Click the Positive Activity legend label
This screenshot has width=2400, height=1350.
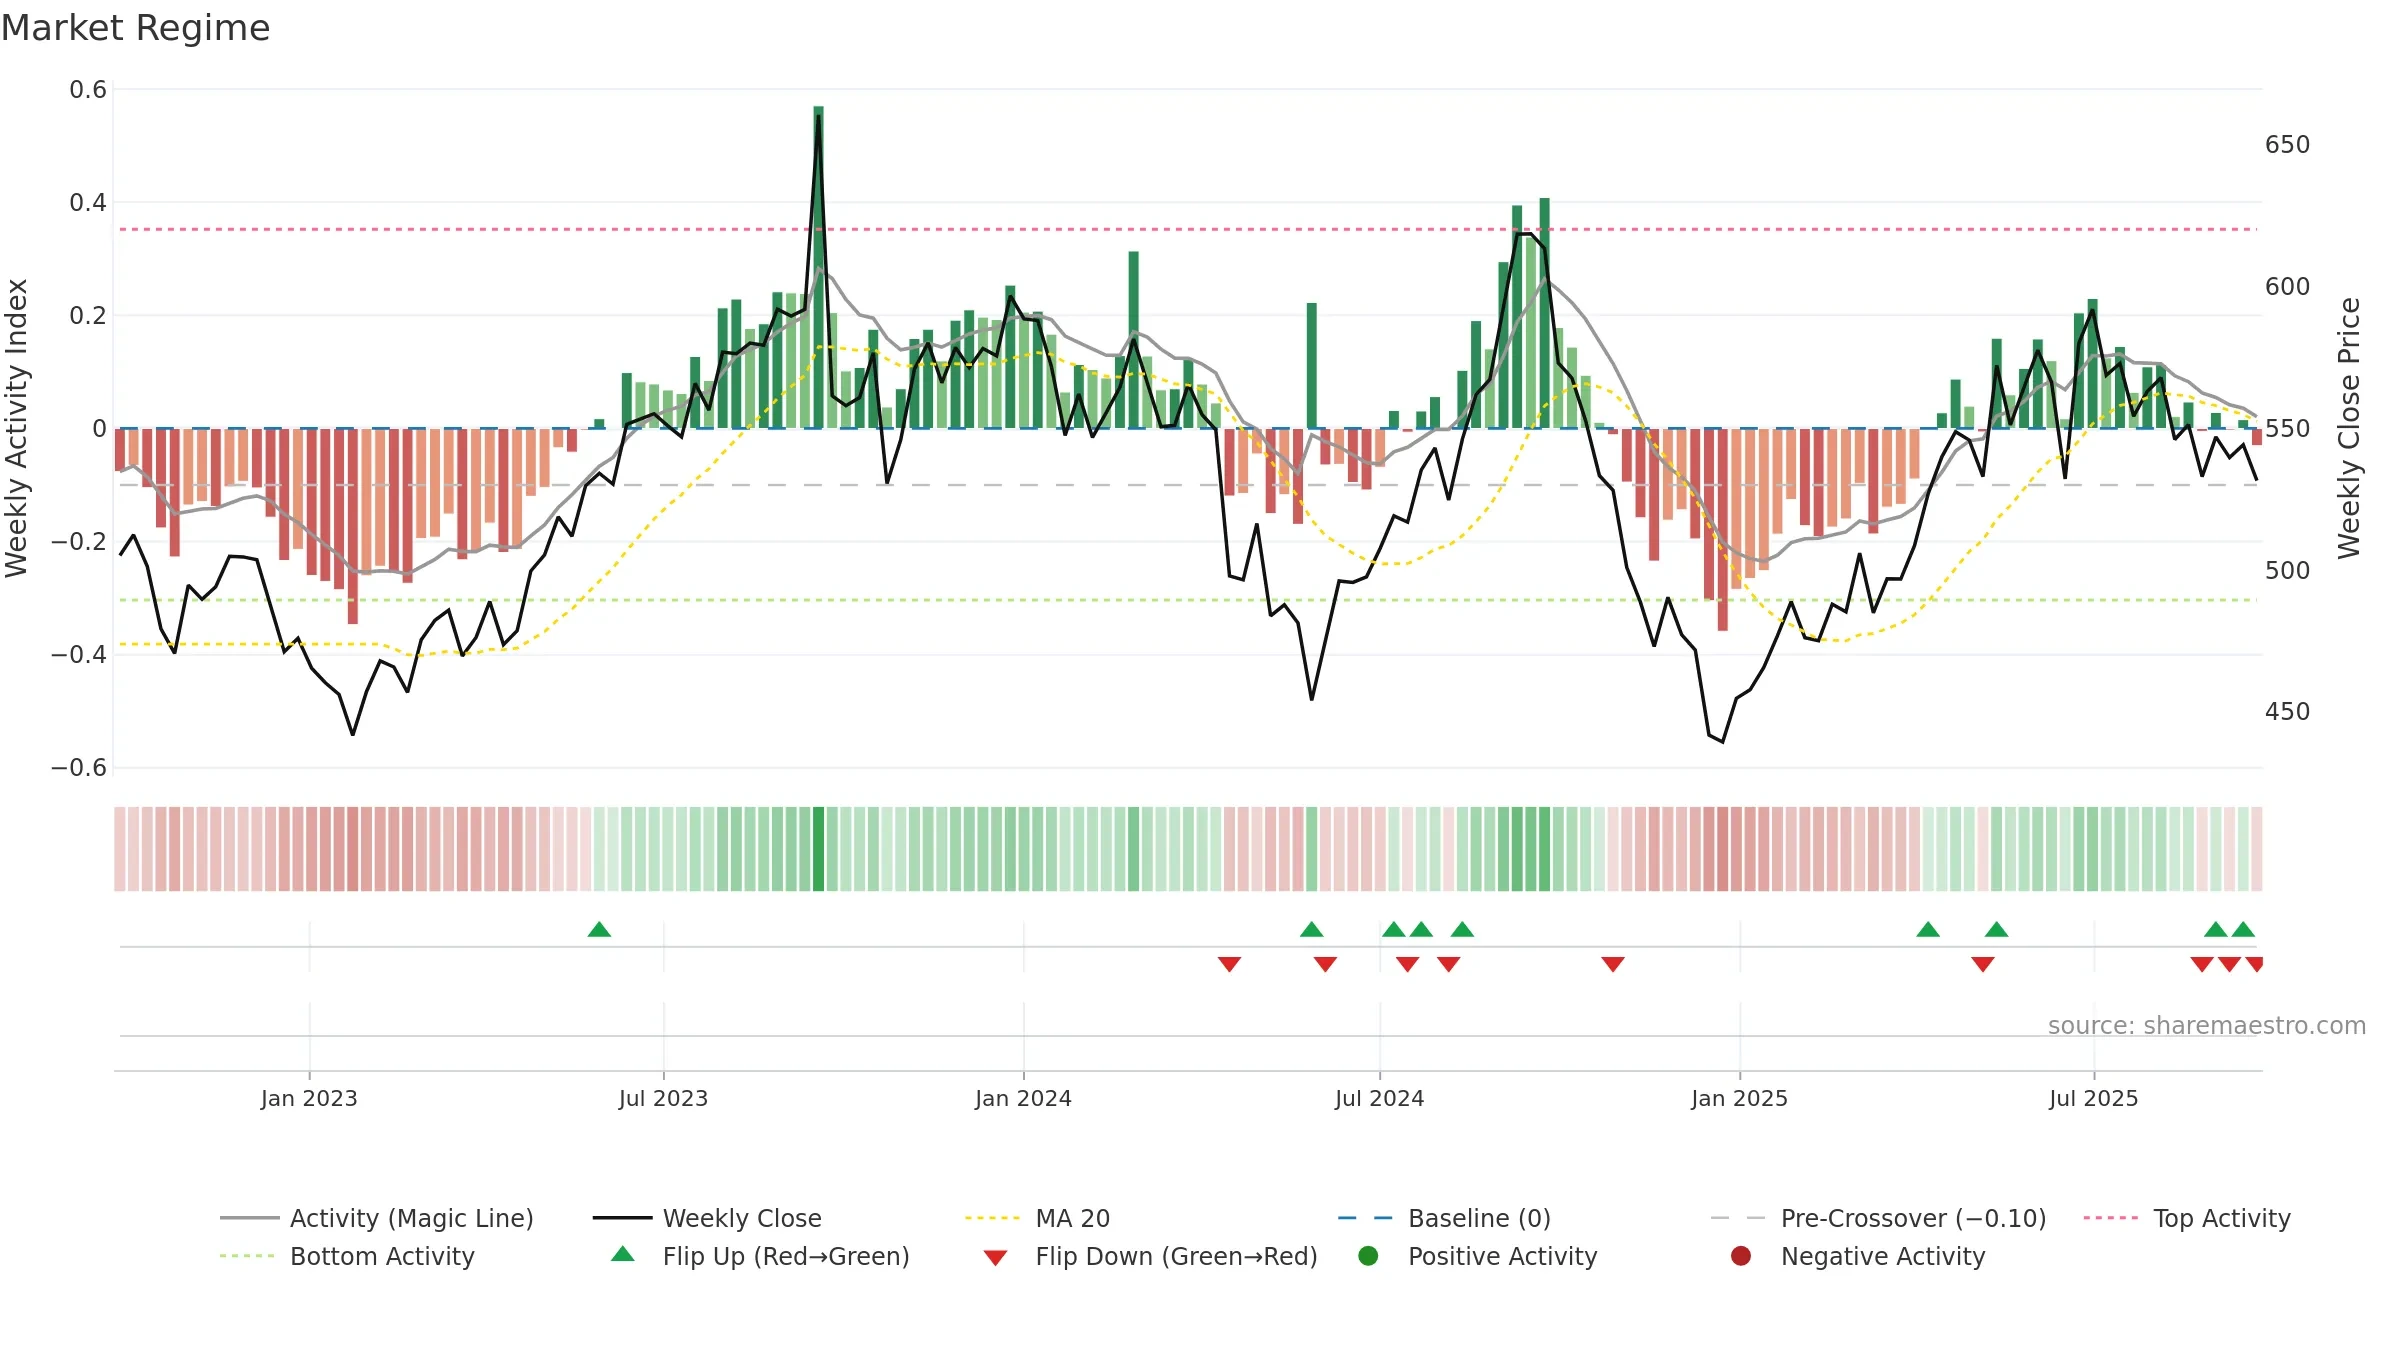click(1502, 1256)
